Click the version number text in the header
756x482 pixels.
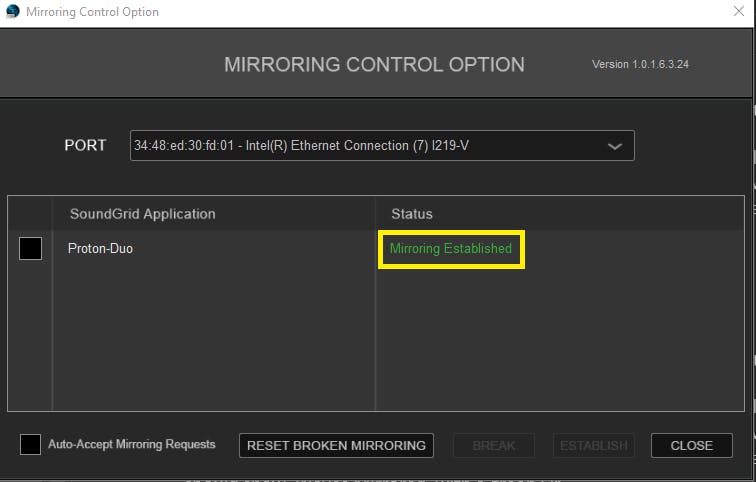(640, 64)
